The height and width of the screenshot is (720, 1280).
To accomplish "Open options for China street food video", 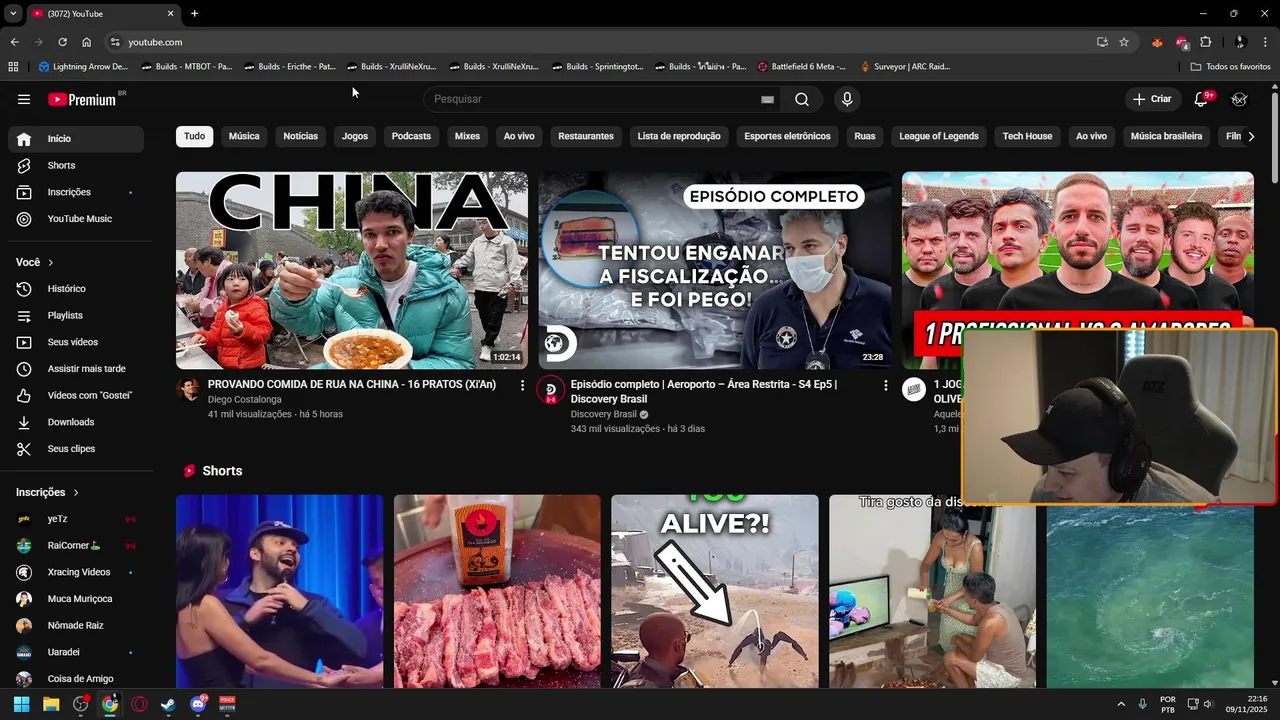I will pos(522,385).
